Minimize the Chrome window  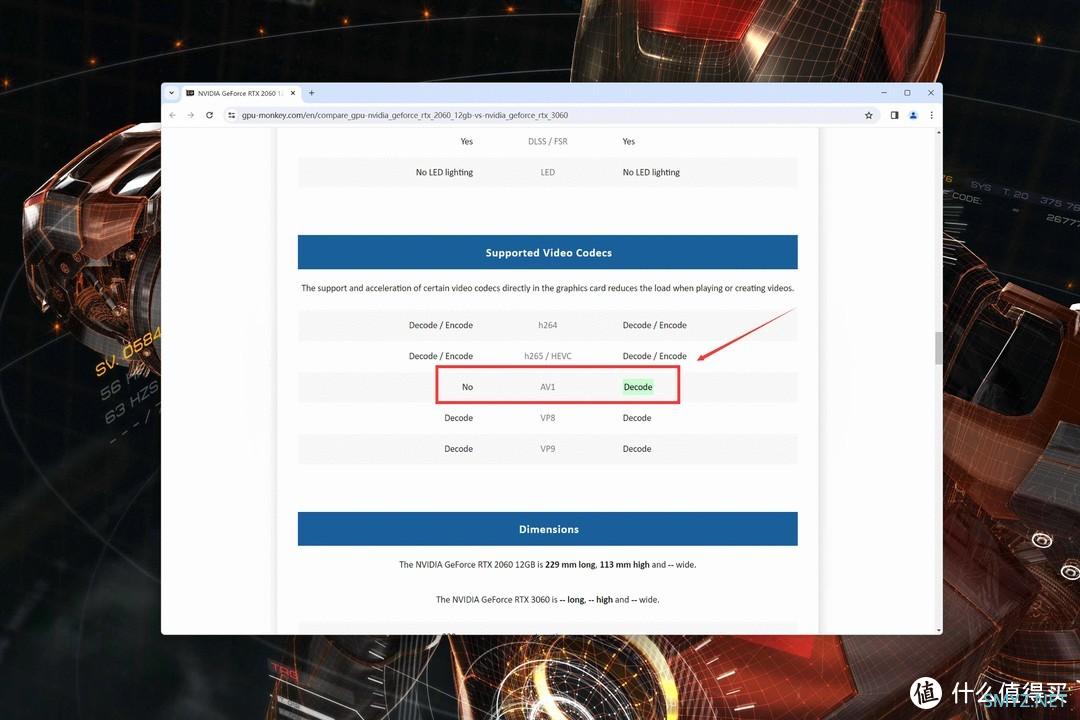coord(884,92)
